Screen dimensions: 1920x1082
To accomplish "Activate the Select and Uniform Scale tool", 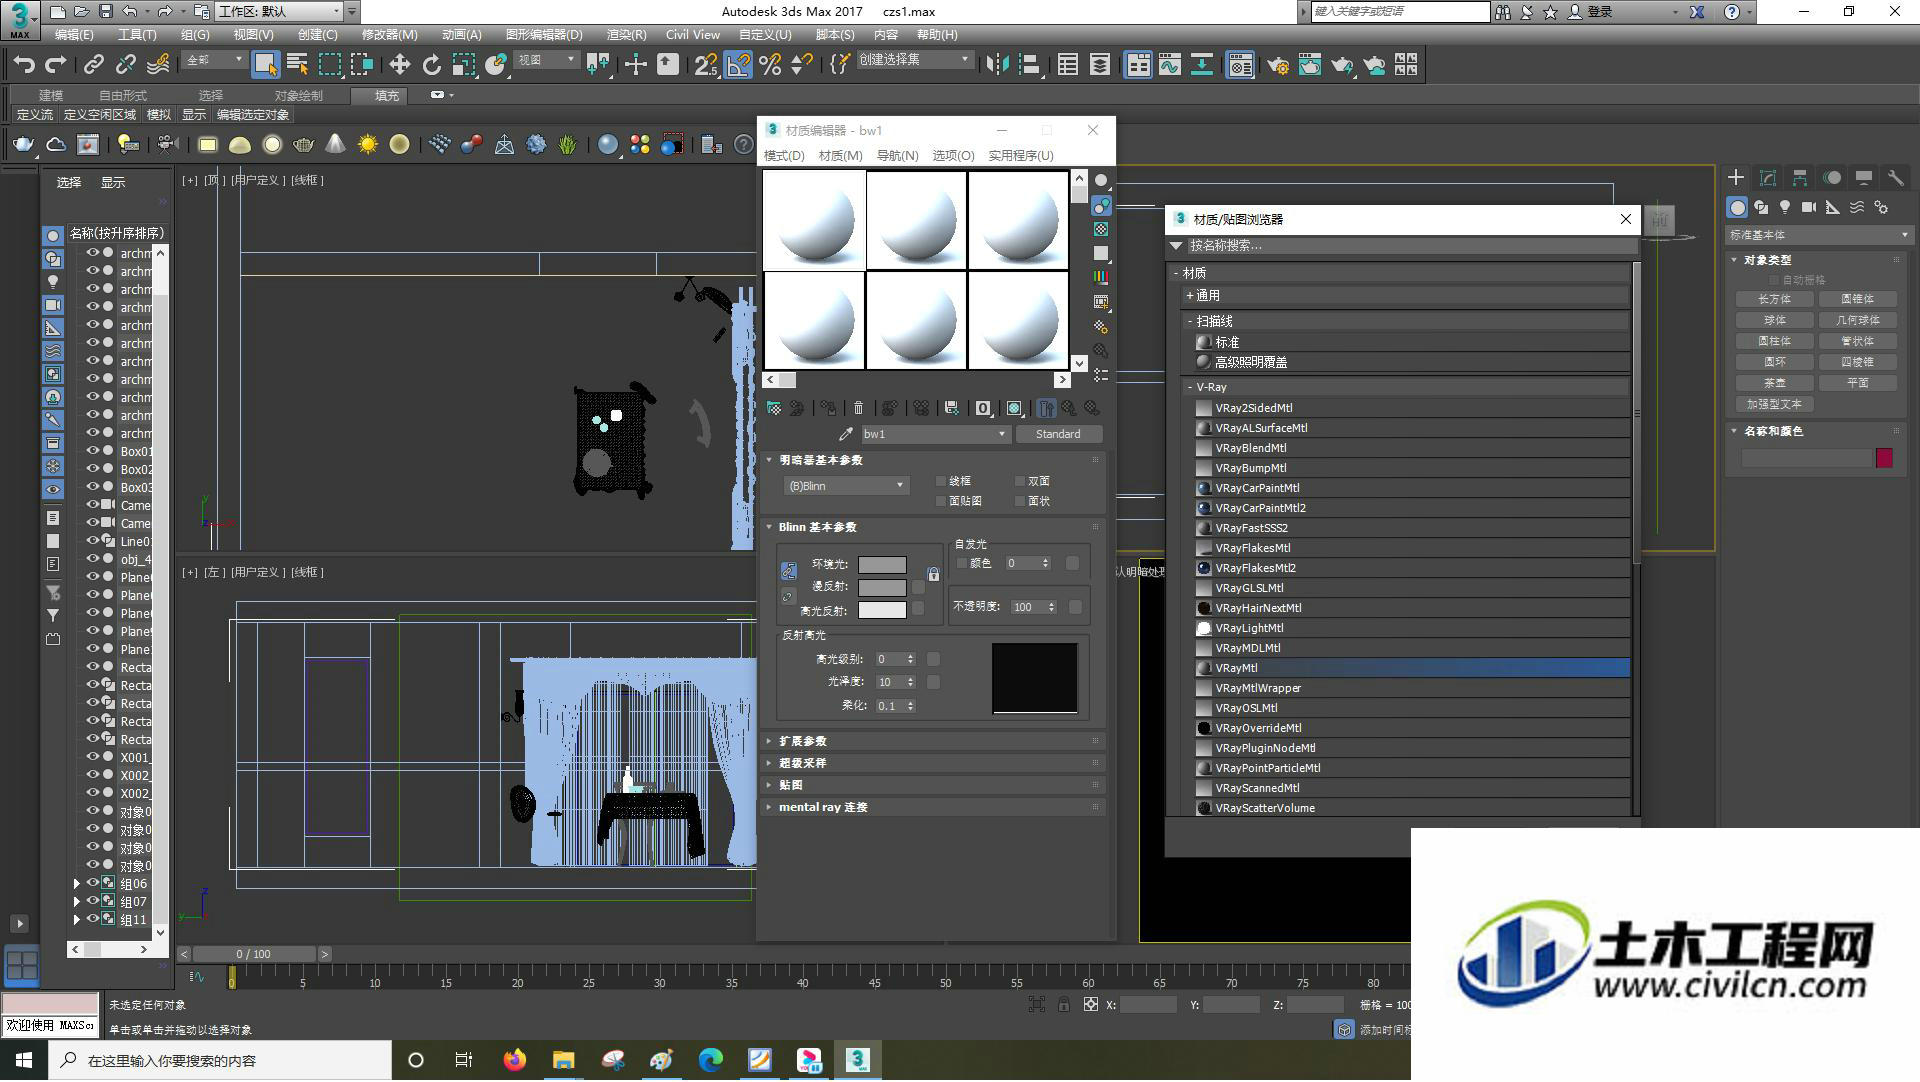I will click(x=463, y=65).
